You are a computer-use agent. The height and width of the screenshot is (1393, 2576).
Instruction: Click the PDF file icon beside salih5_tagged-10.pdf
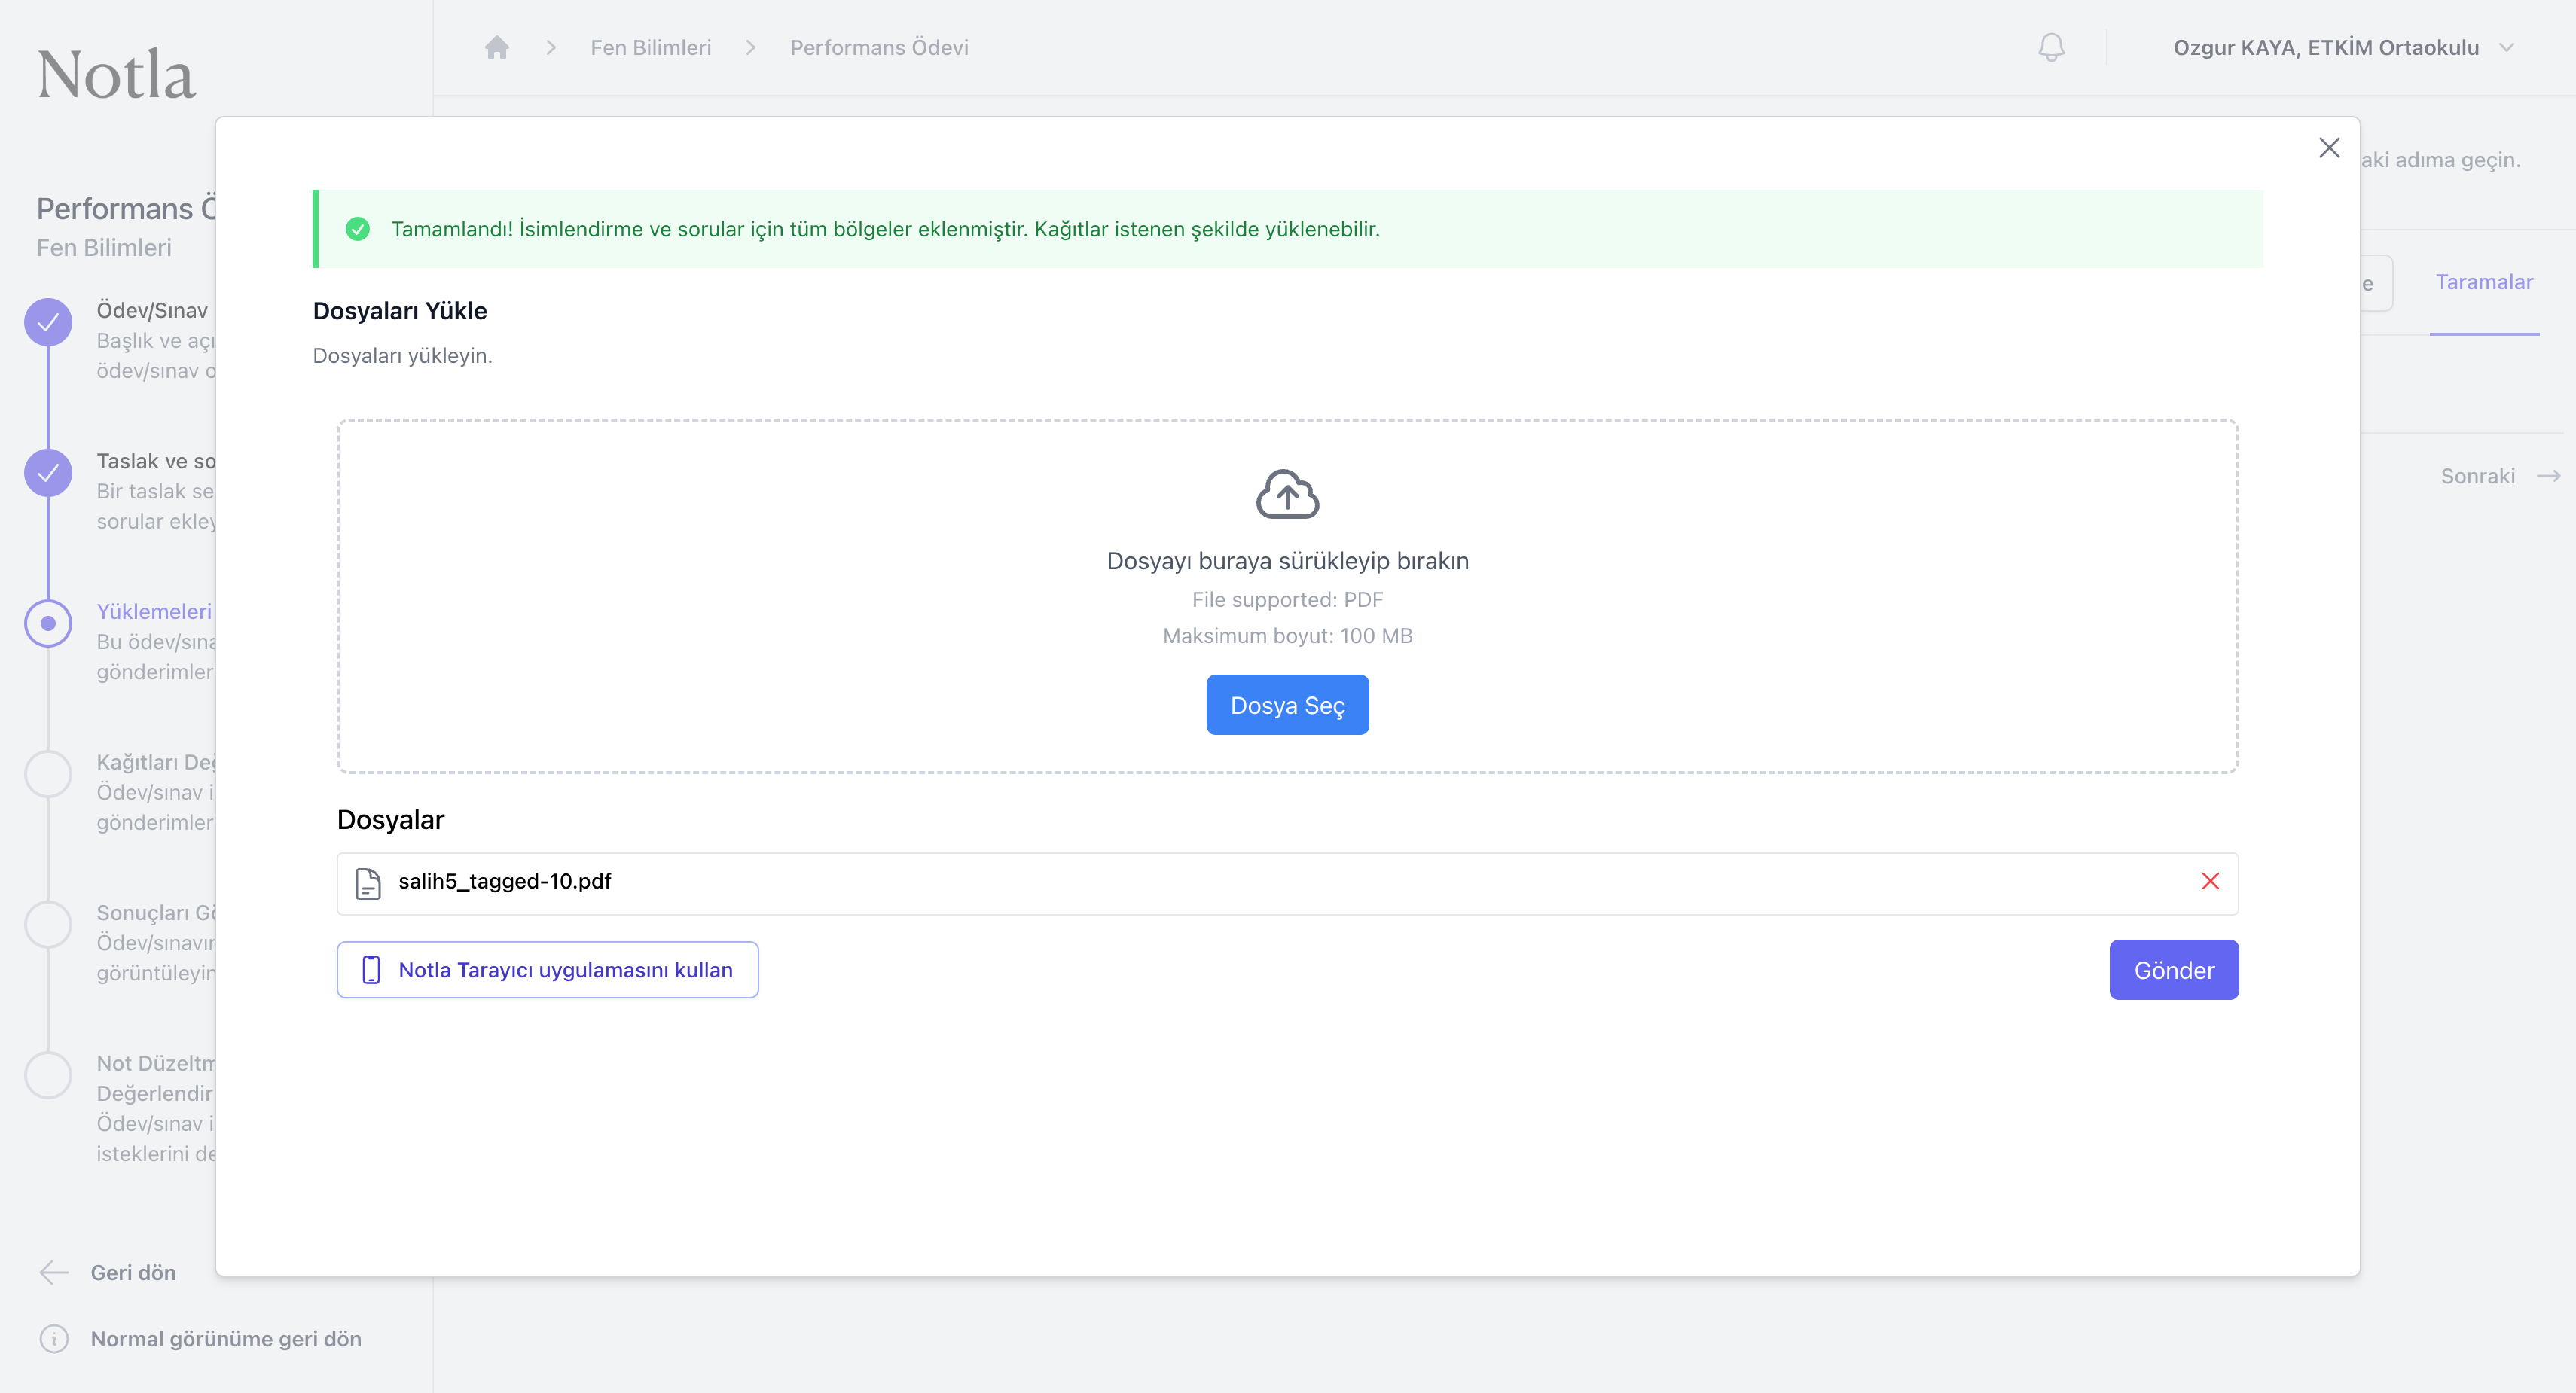click(x=368, y=883)
